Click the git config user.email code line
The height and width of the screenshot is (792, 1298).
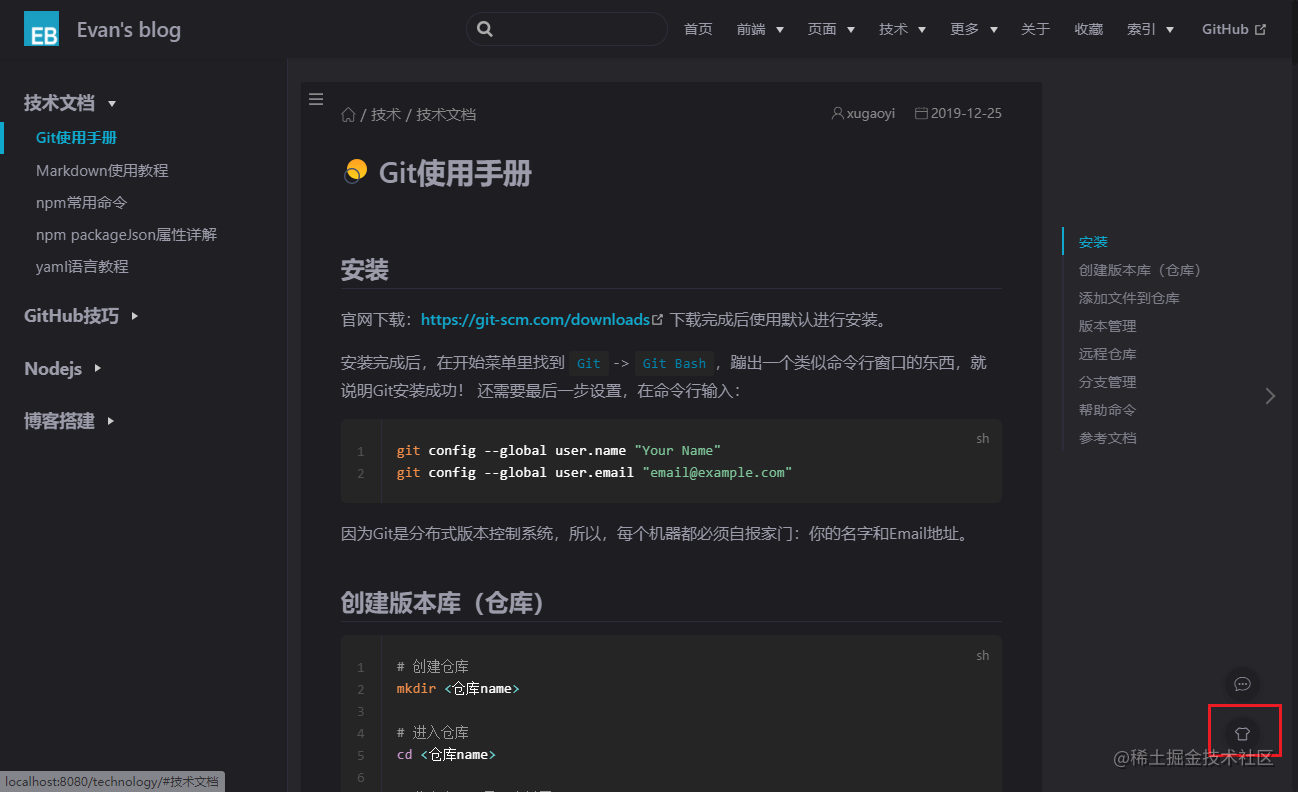tap(594, 472)
